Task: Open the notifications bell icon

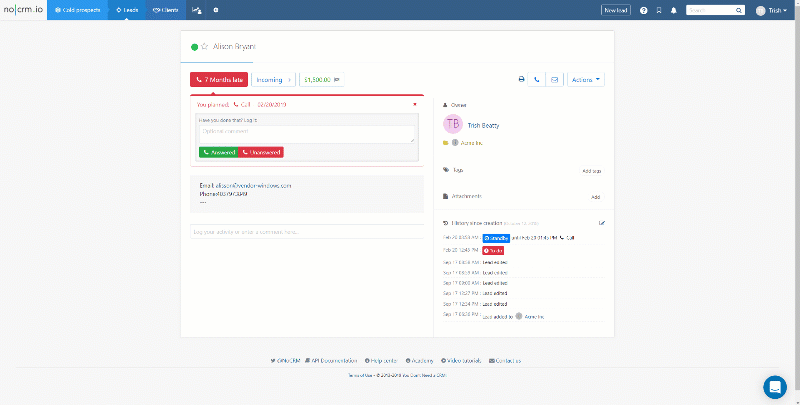Action: [673, 10]
